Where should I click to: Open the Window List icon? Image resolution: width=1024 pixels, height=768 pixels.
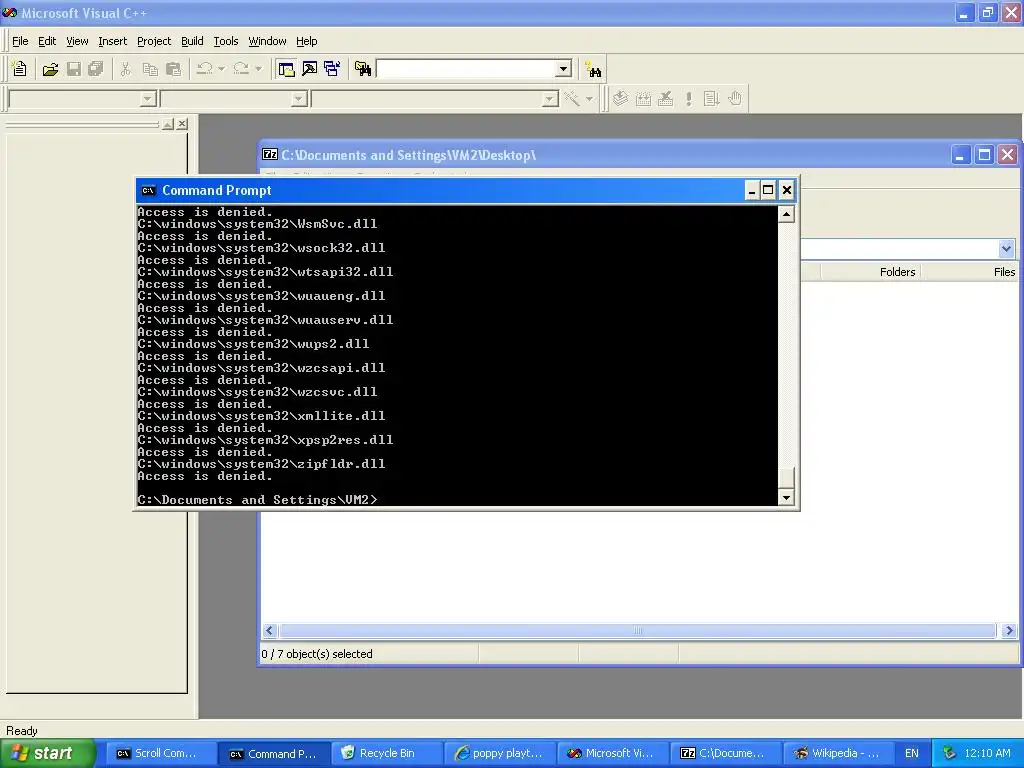(332, 69)
